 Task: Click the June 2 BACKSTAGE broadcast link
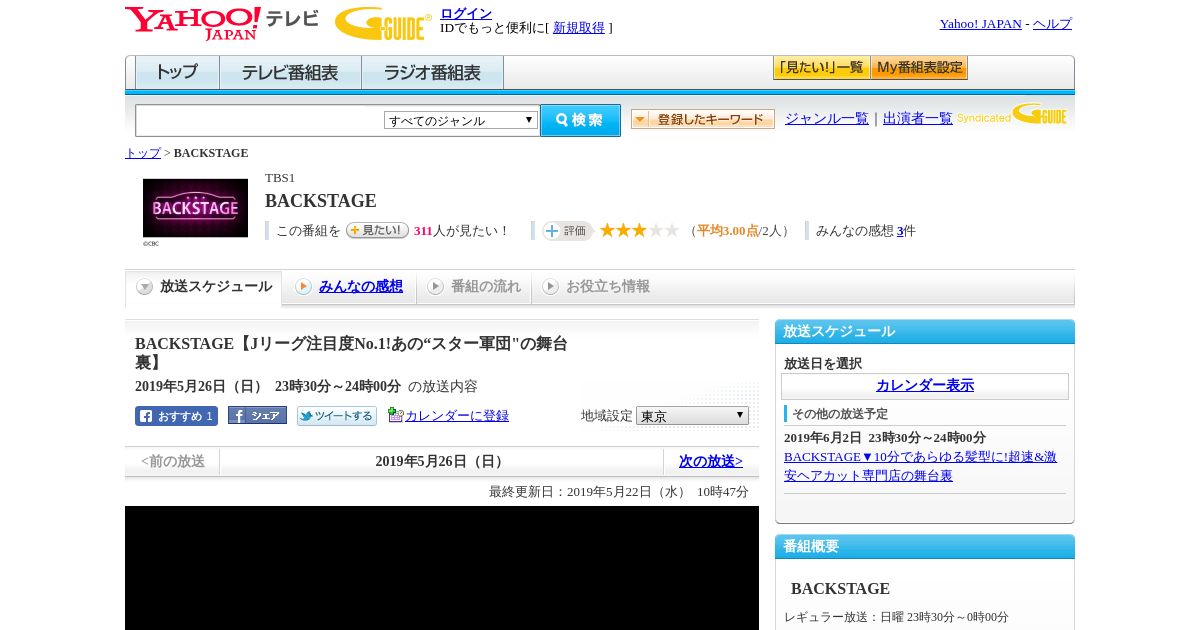(920, 466)
